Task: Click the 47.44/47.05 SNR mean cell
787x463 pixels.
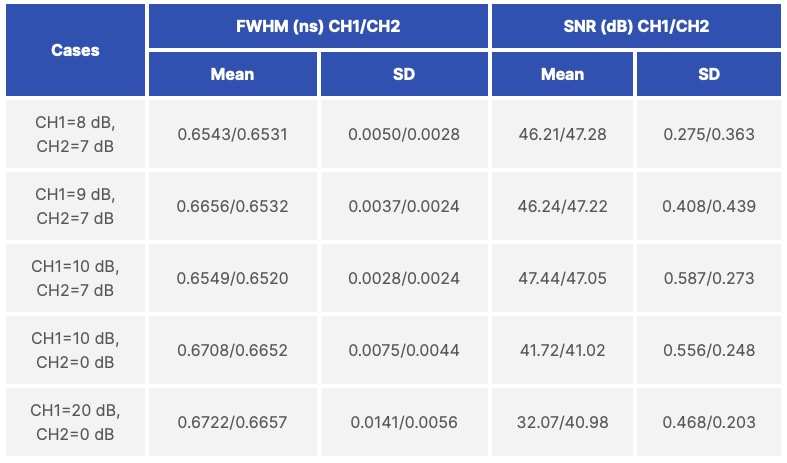Action: coord(562,278)
